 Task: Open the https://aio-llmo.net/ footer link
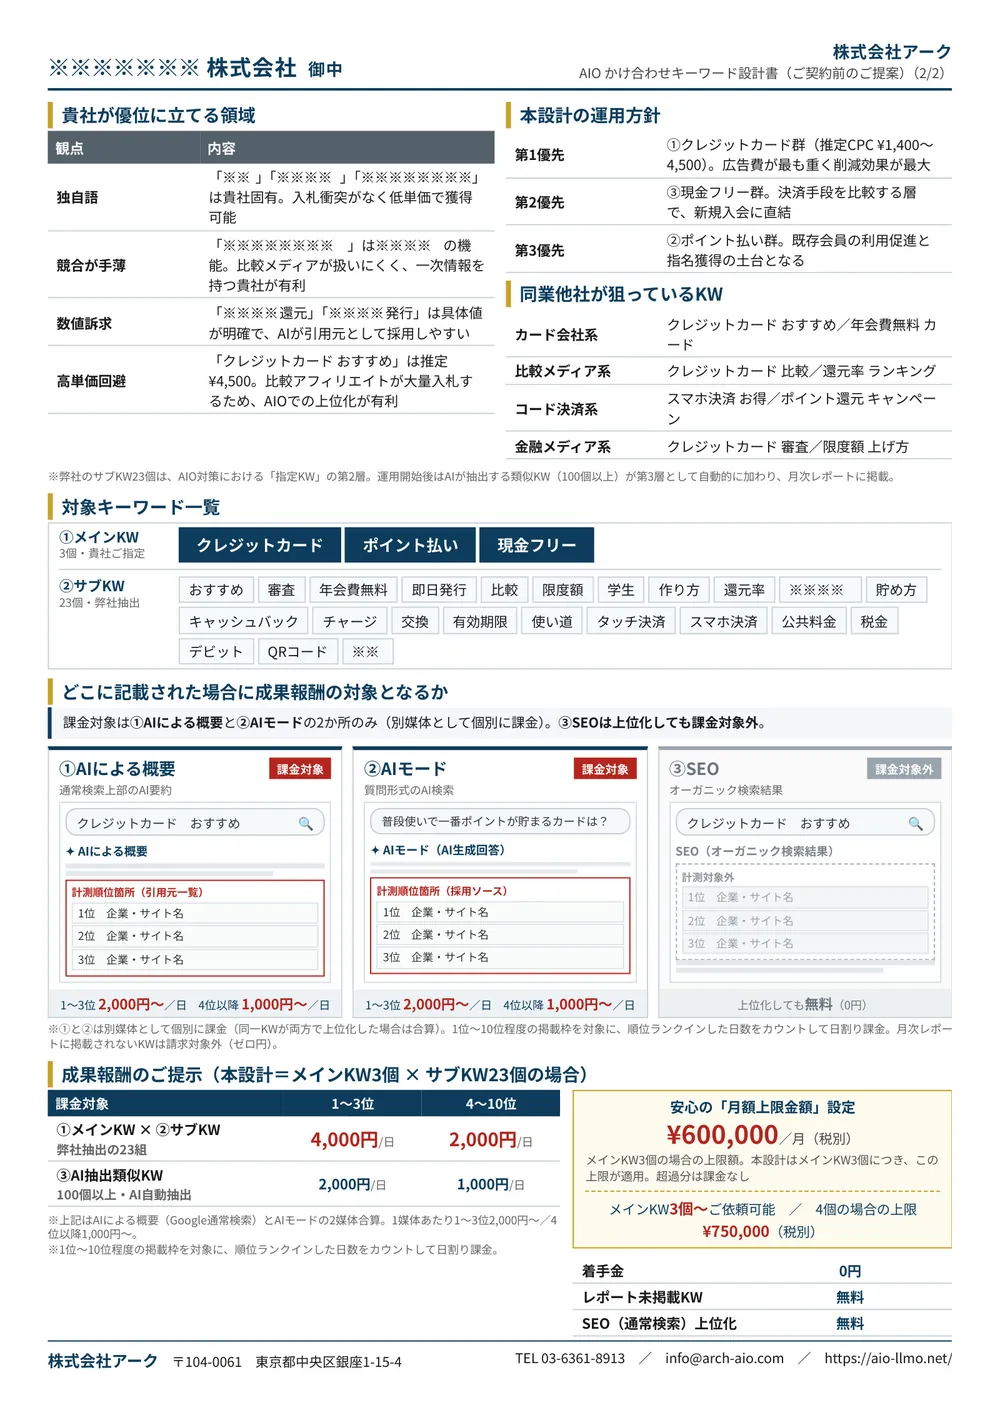pyautogui.click(x=888, y=1358)
